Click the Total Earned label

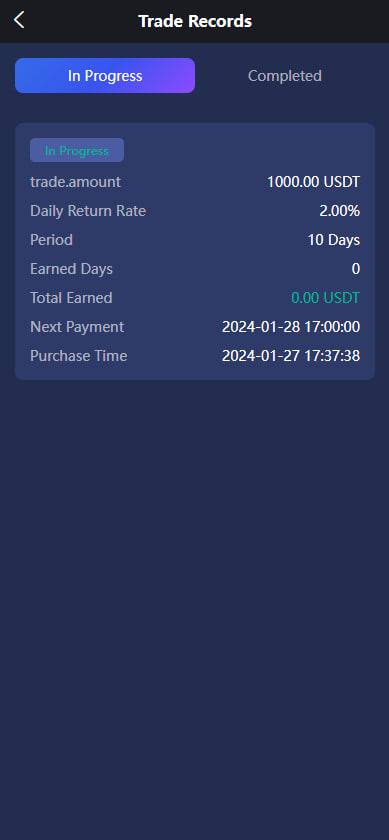(71, 298)
